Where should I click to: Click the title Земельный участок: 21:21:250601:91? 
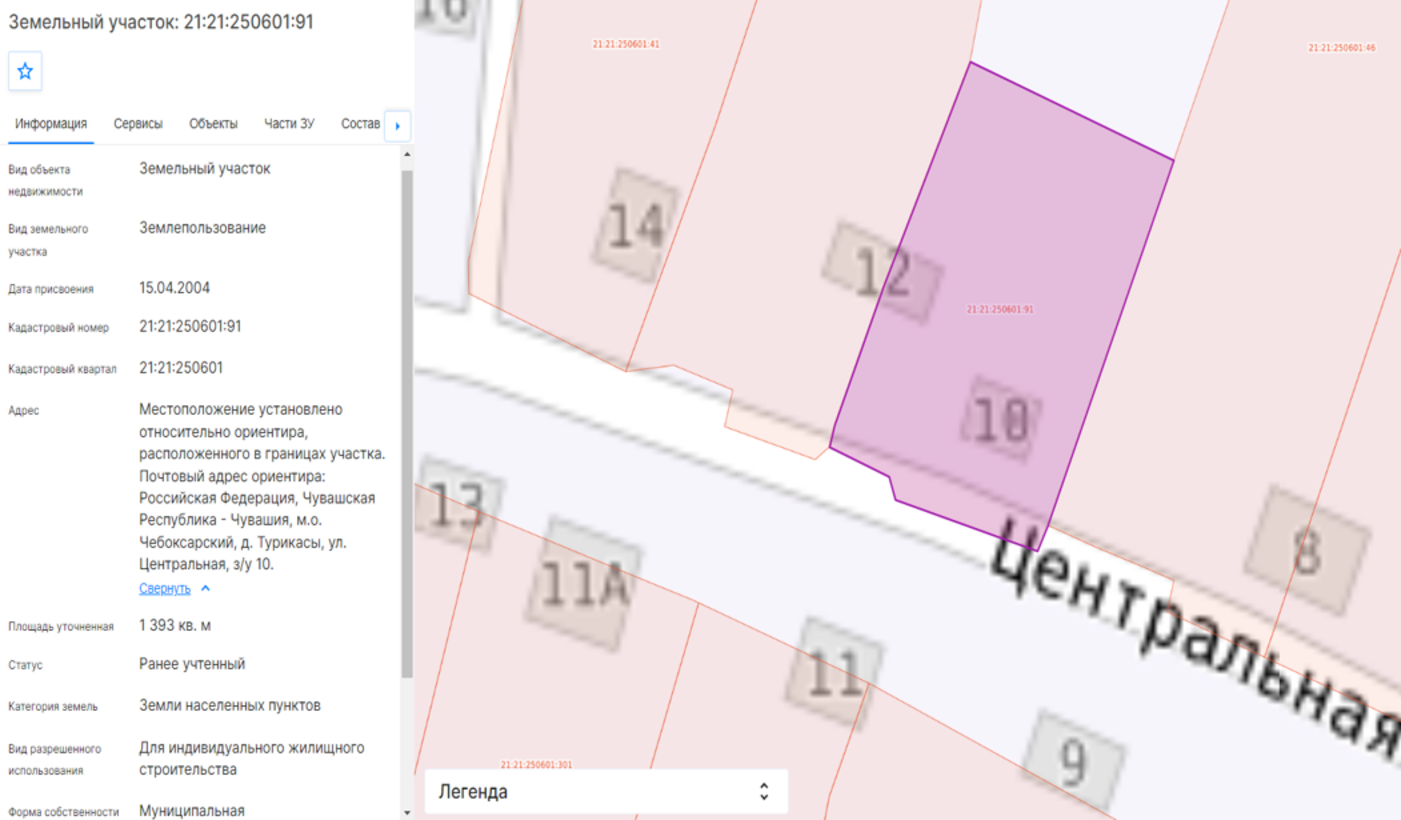point(161,22)
